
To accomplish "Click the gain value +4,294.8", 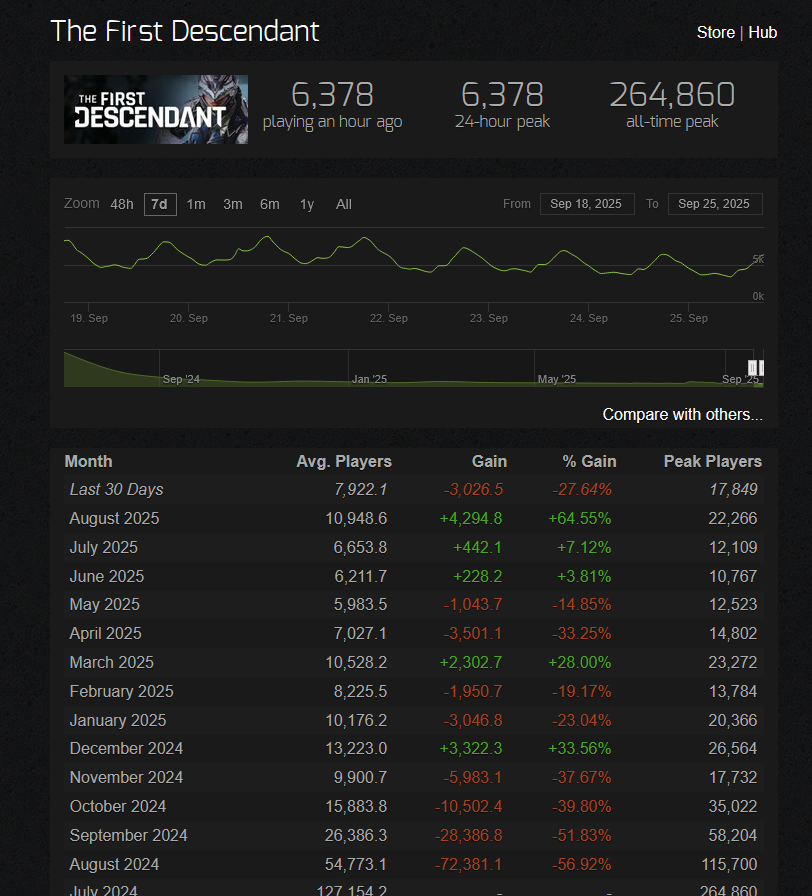I will pyautogui.click(x=470, y=518).
